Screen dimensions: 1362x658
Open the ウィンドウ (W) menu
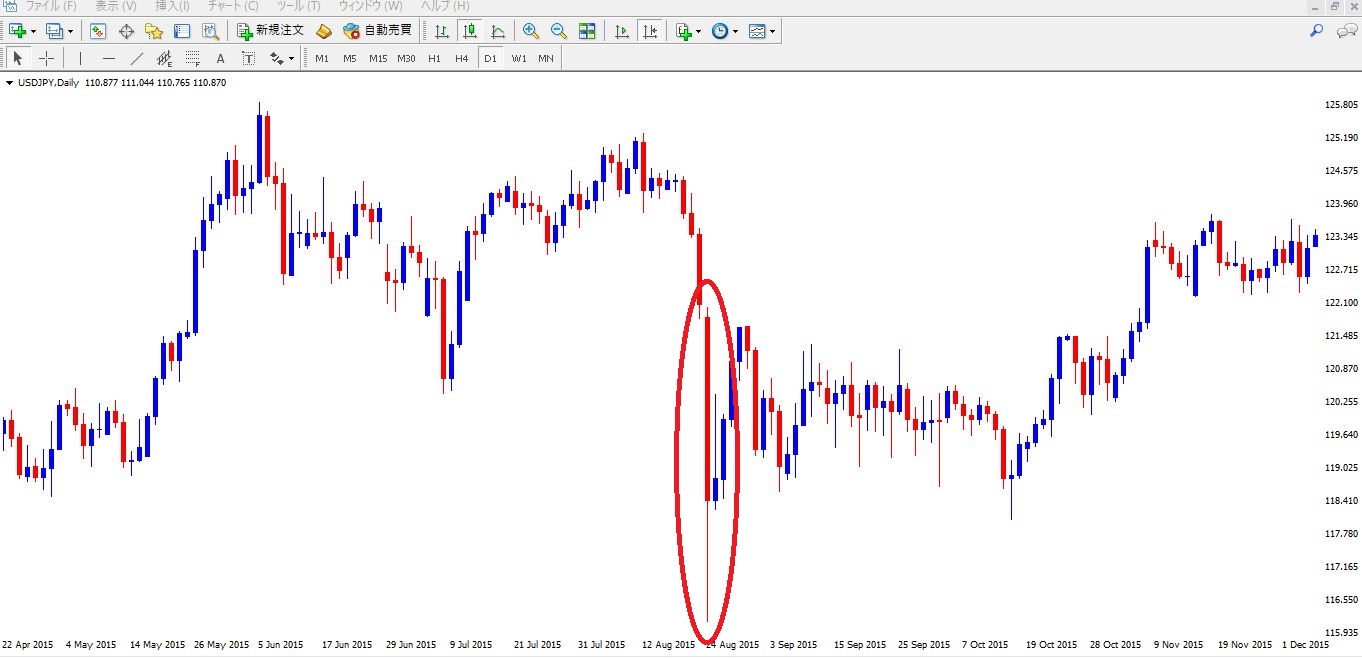370,6
